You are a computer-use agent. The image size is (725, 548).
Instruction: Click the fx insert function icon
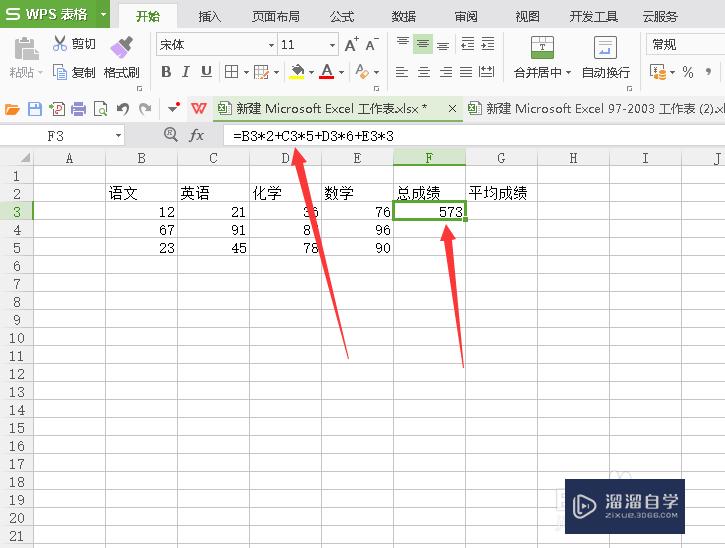point(197,135)
